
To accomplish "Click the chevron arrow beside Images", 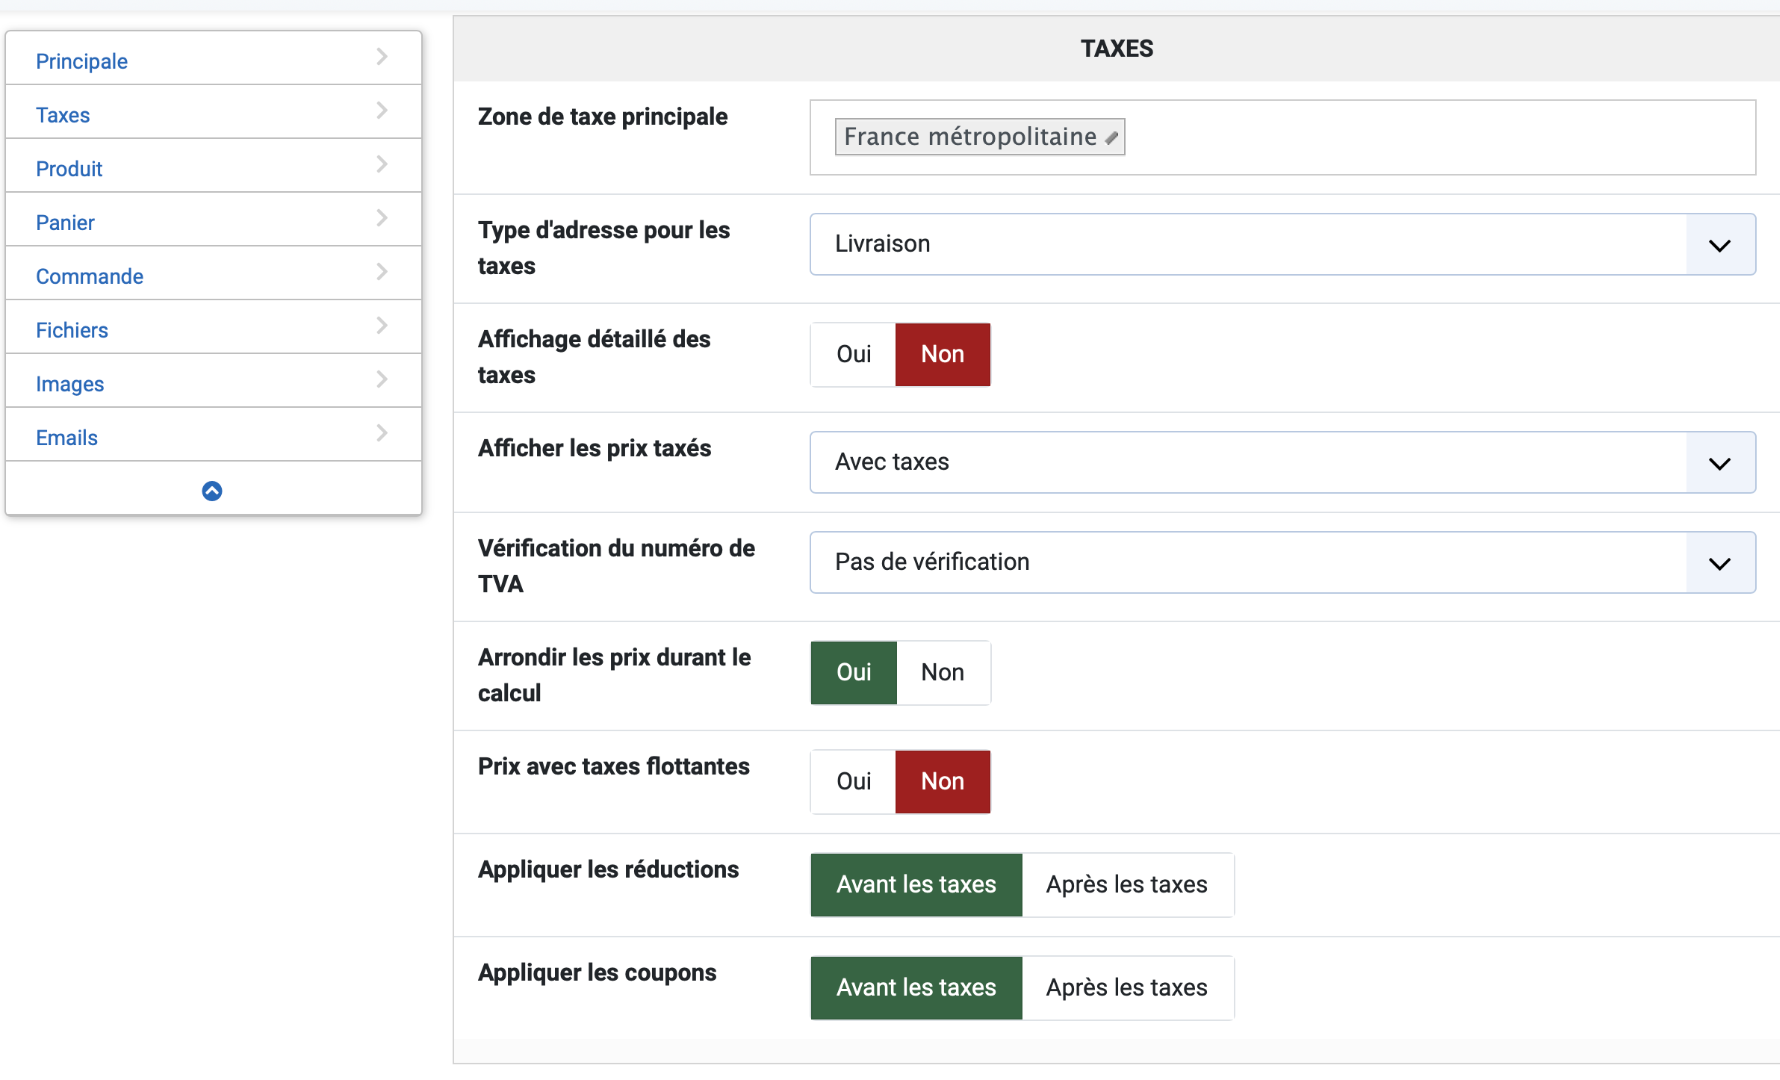I will pyautogui.click(x=381, y=379).
